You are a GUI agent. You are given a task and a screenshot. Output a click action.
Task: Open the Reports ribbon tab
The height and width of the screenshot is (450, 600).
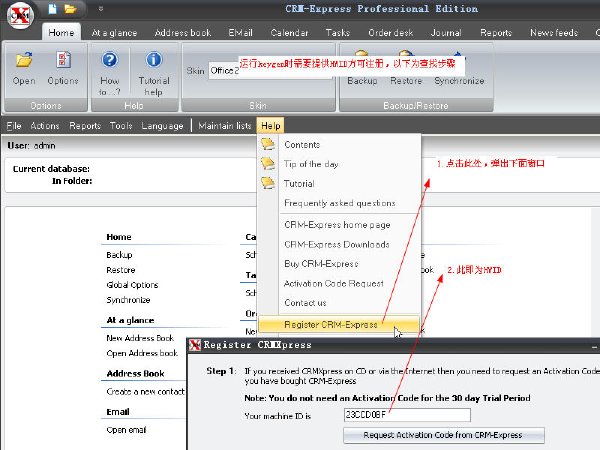pos(496,33)
